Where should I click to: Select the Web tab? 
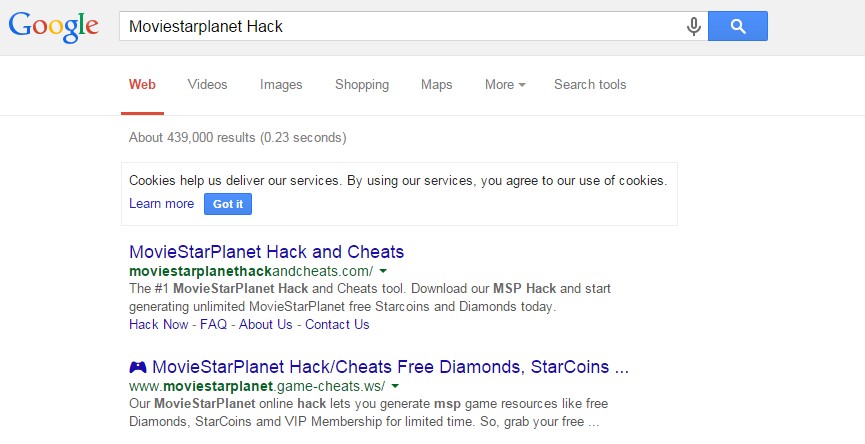pos(142,84)
